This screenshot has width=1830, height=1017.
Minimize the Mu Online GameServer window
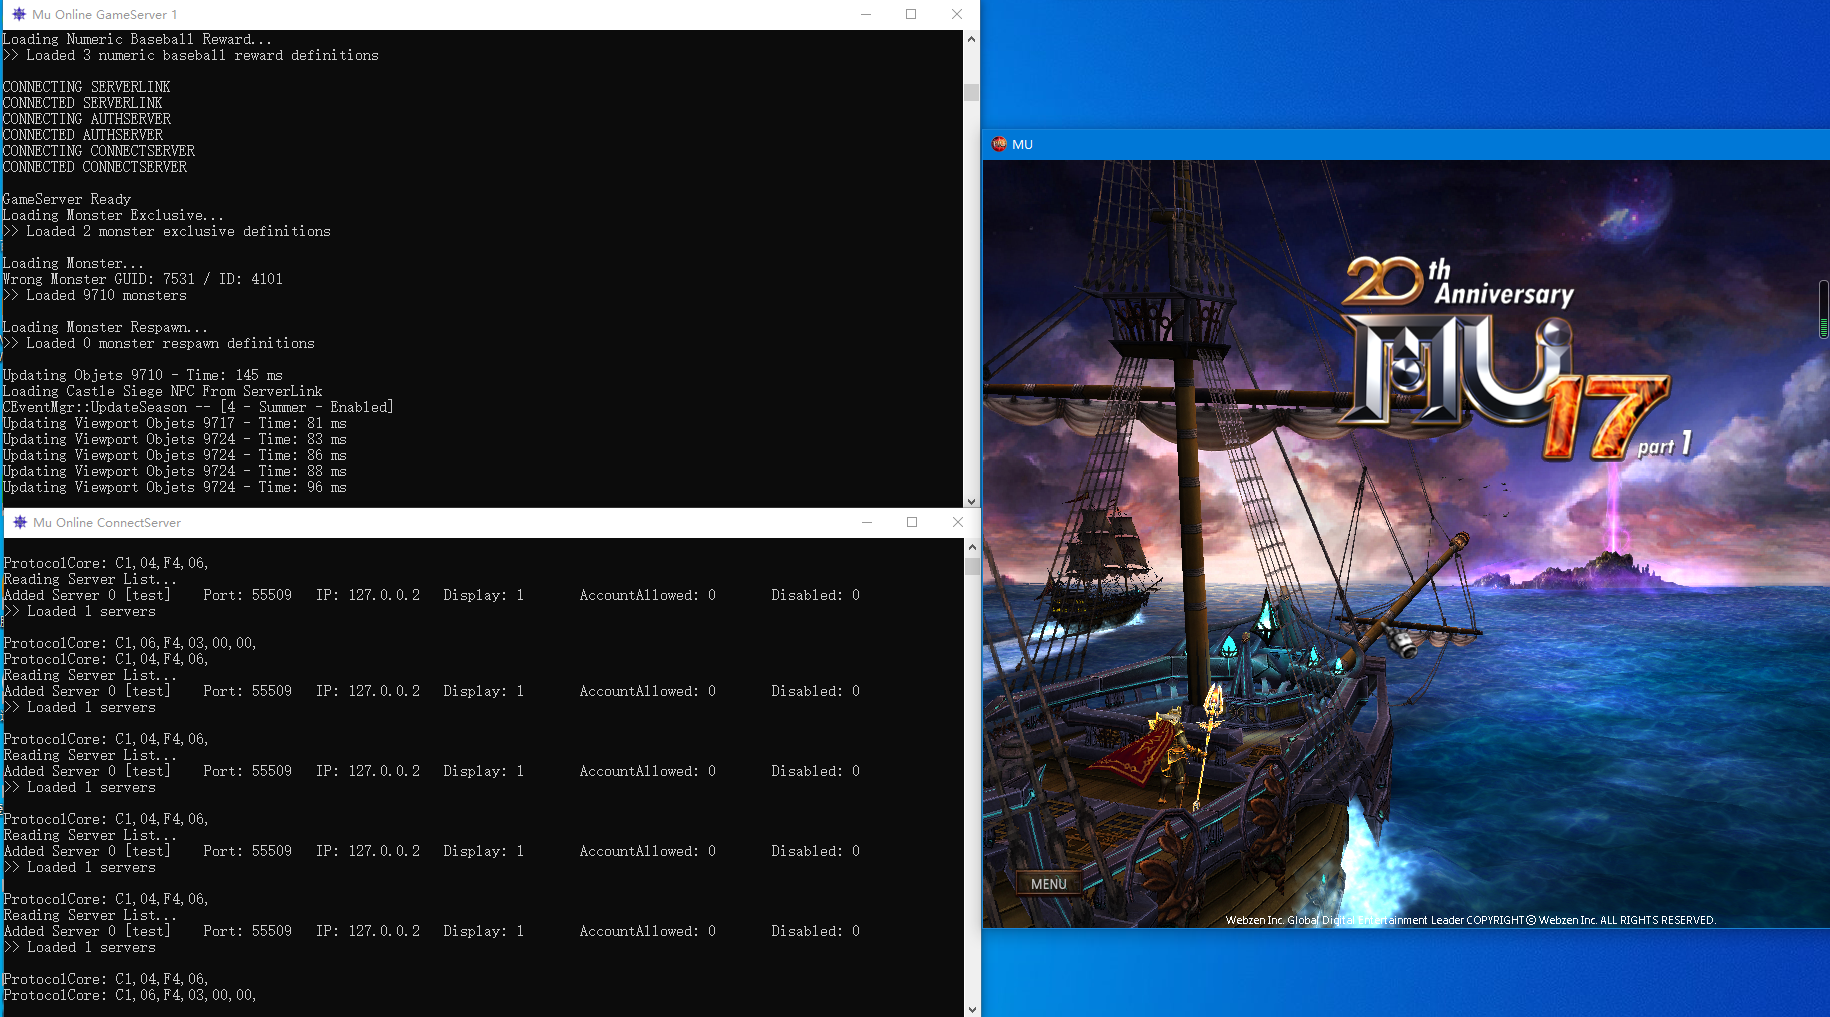(x=866, y=15)
